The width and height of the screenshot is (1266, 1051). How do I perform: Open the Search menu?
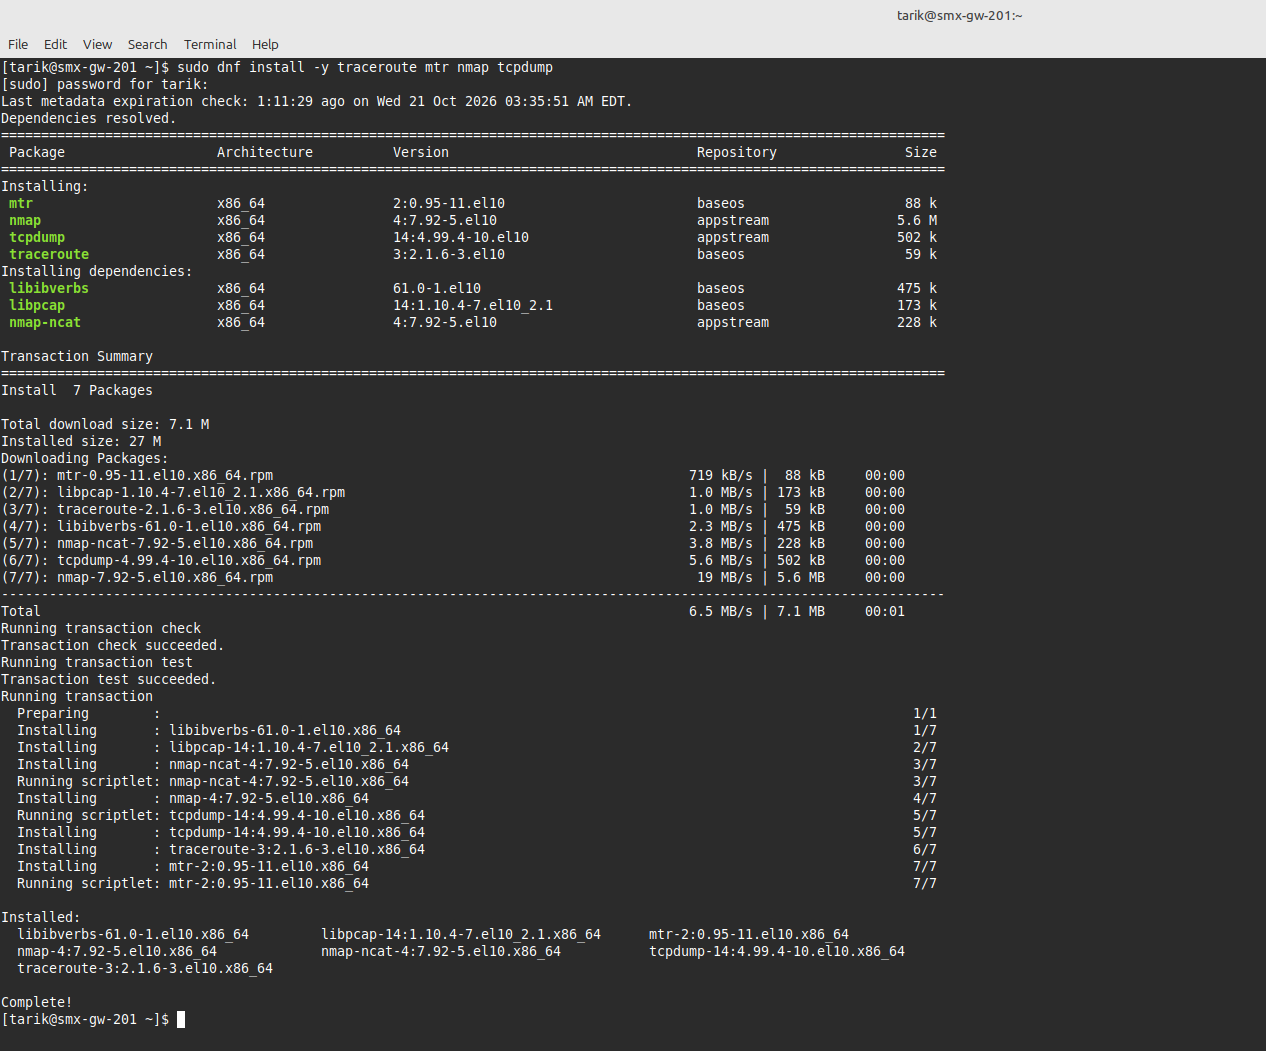click(x=147, y=44)
